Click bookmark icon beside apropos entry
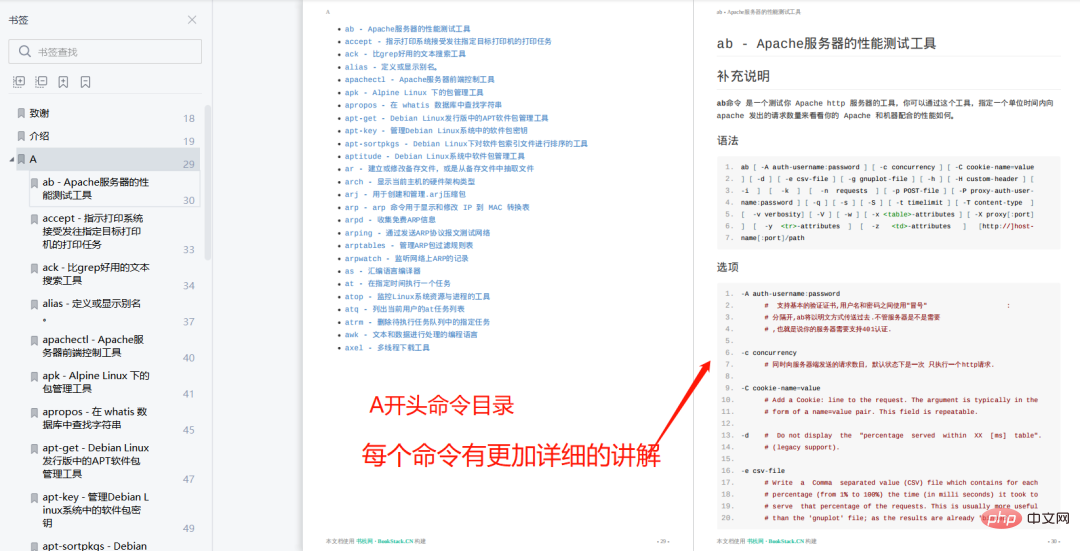Viewport: 1080px width, 551px height. click(34, 413)
